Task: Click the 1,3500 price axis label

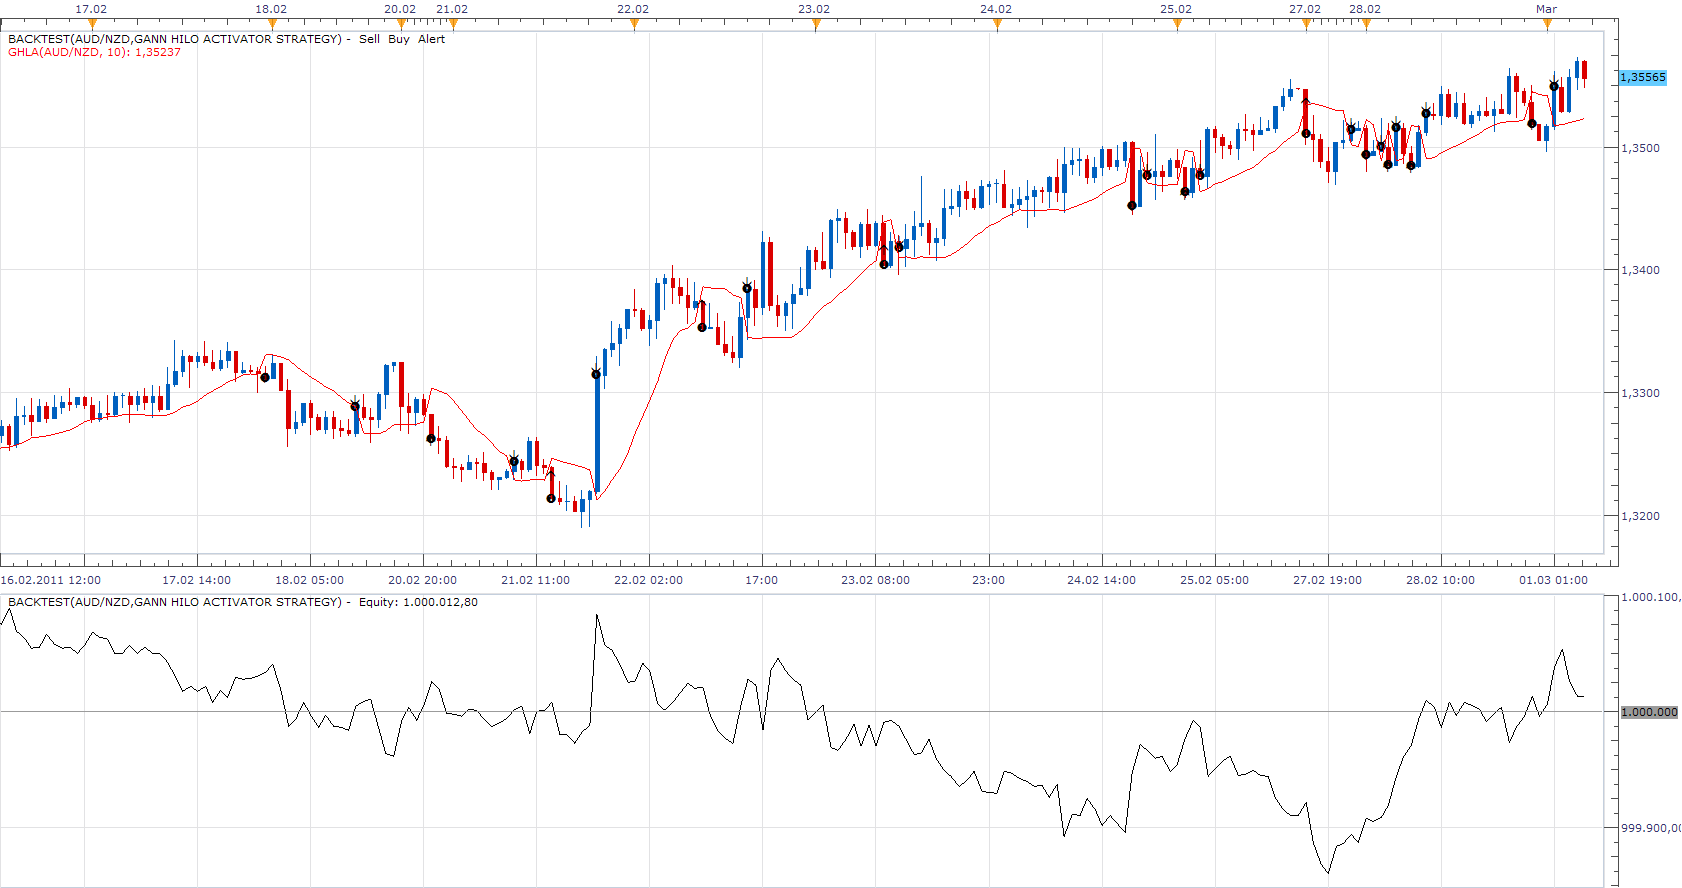Action: coord(1640,148)
